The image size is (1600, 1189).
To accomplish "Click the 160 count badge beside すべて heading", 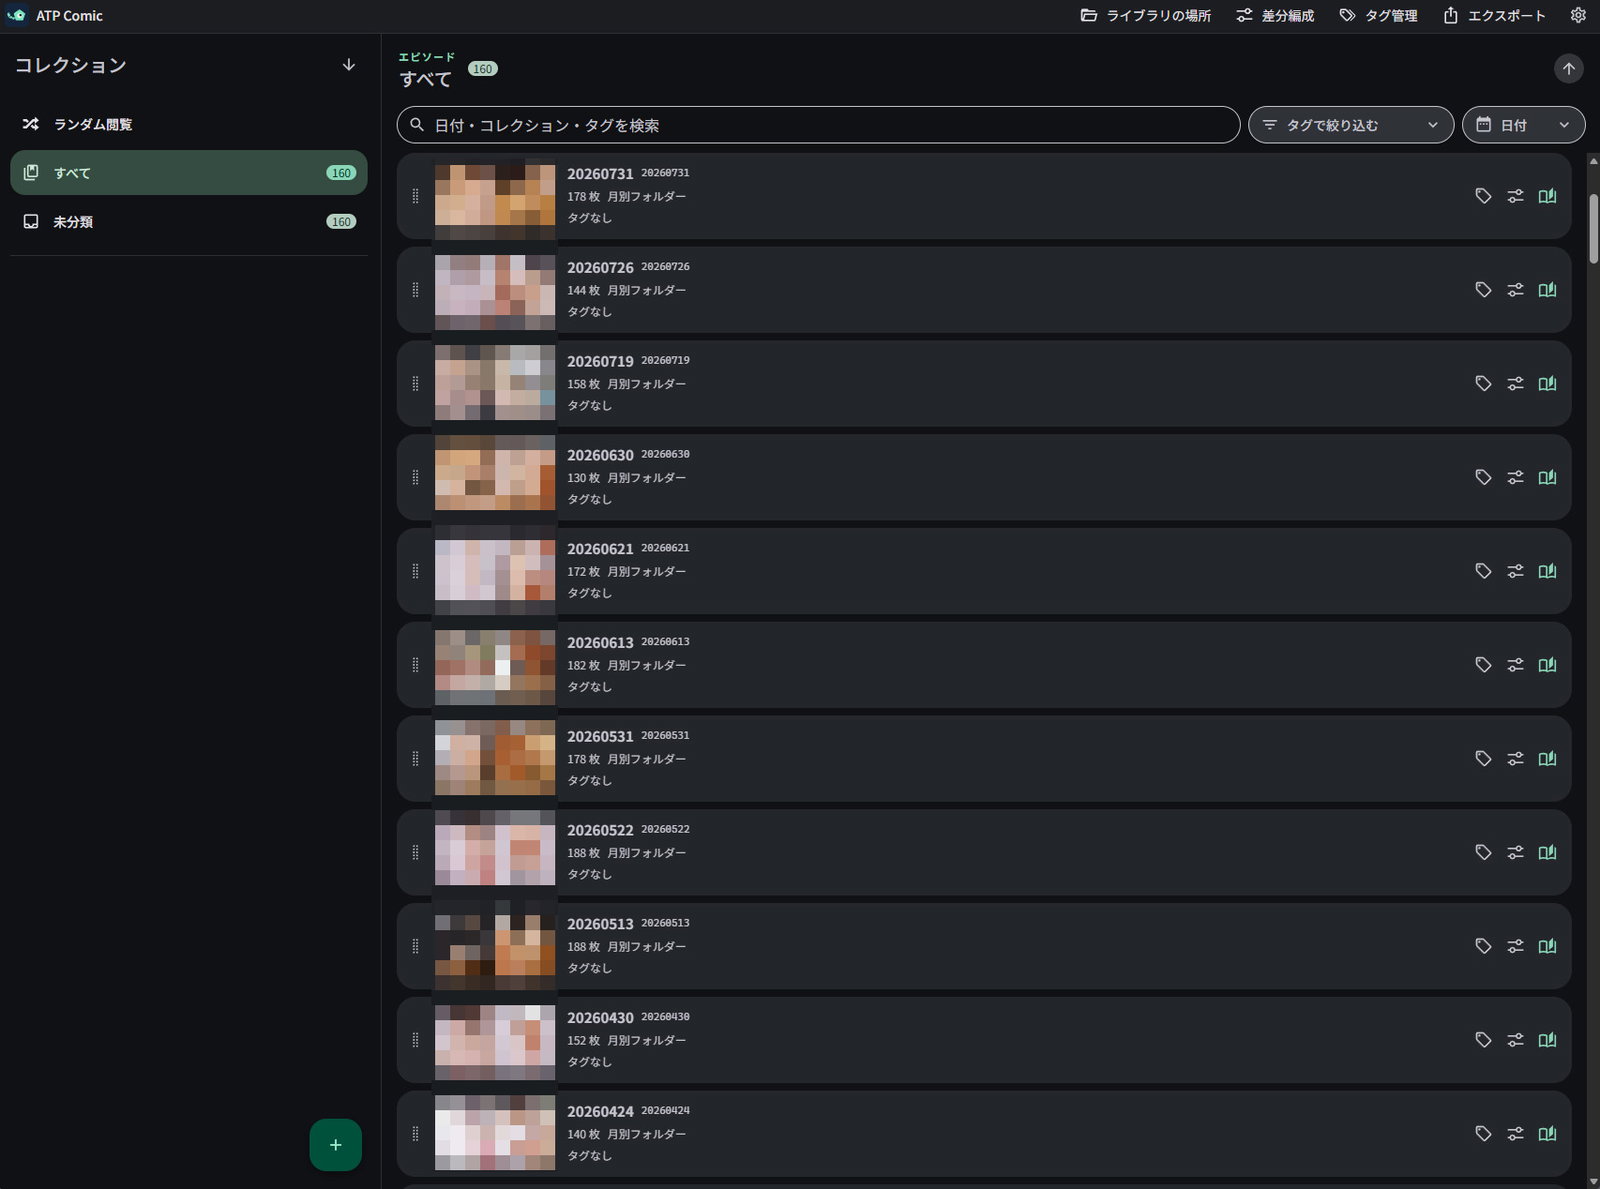I will point(483,69).
